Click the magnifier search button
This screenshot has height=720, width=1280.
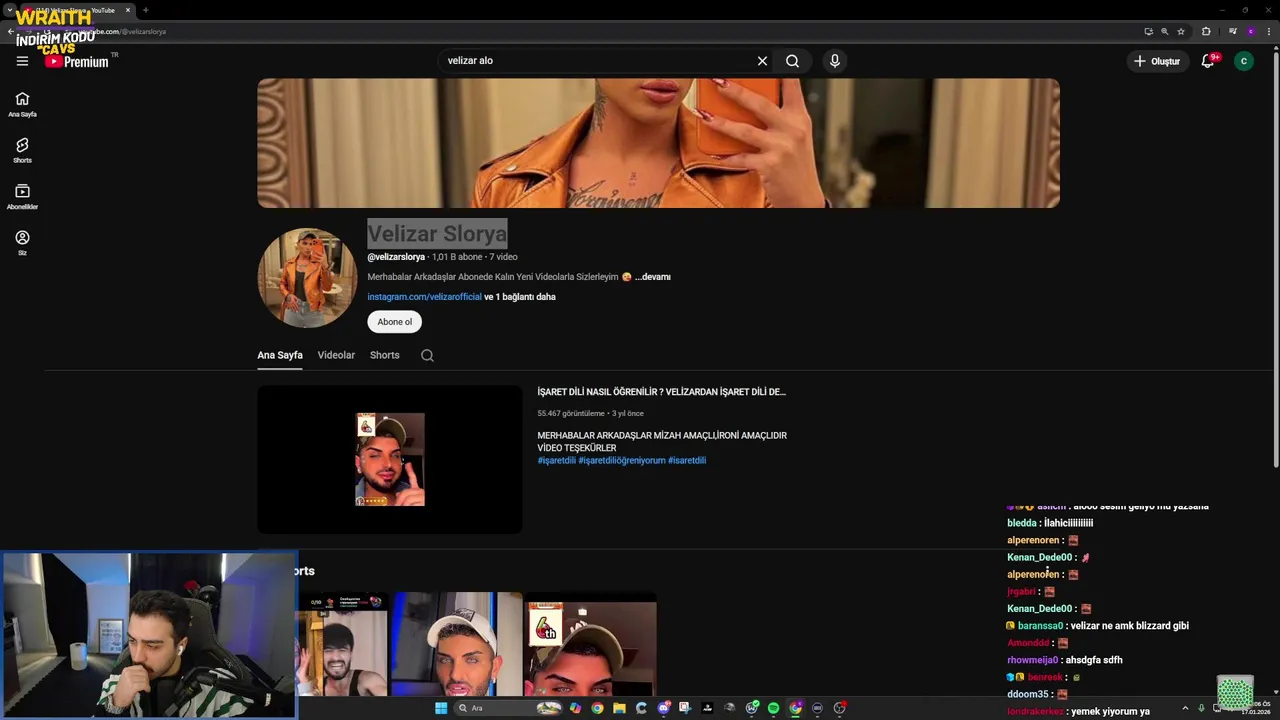click(792, 61)
